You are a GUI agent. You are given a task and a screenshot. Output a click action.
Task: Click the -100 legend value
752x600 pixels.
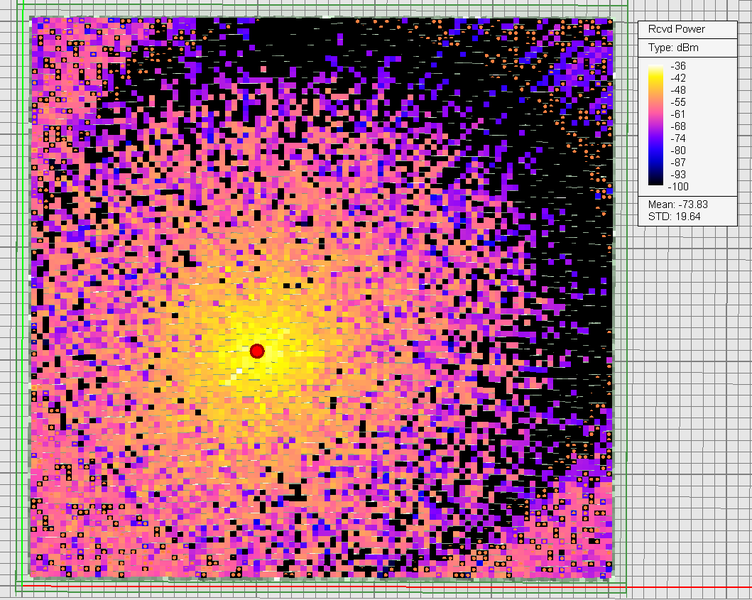tap(678, 186)
